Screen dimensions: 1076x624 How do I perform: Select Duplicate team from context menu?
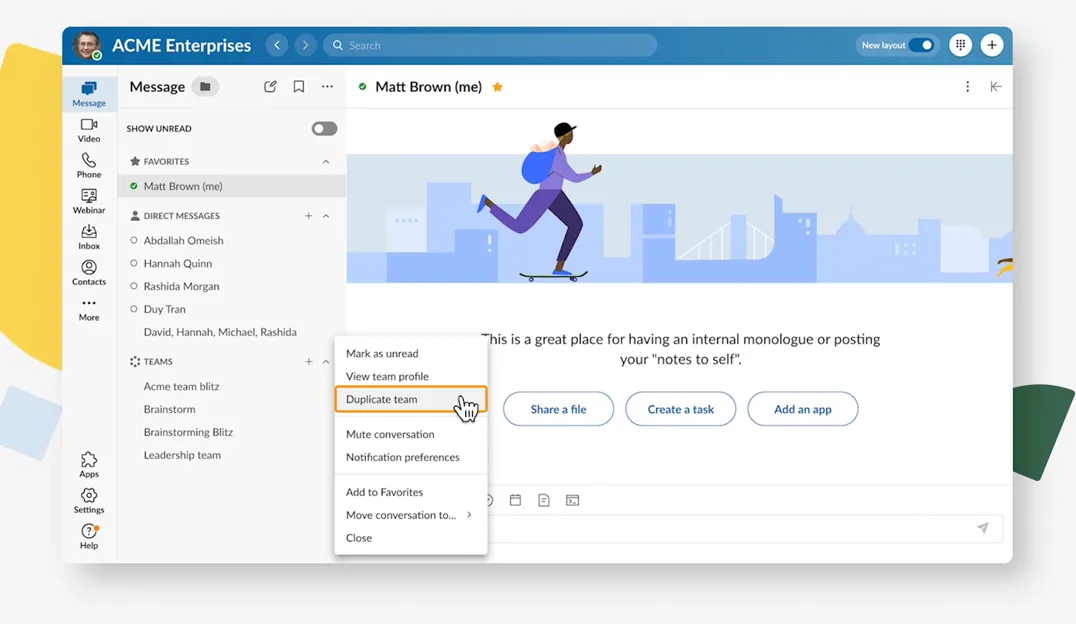tap(382, 399)
